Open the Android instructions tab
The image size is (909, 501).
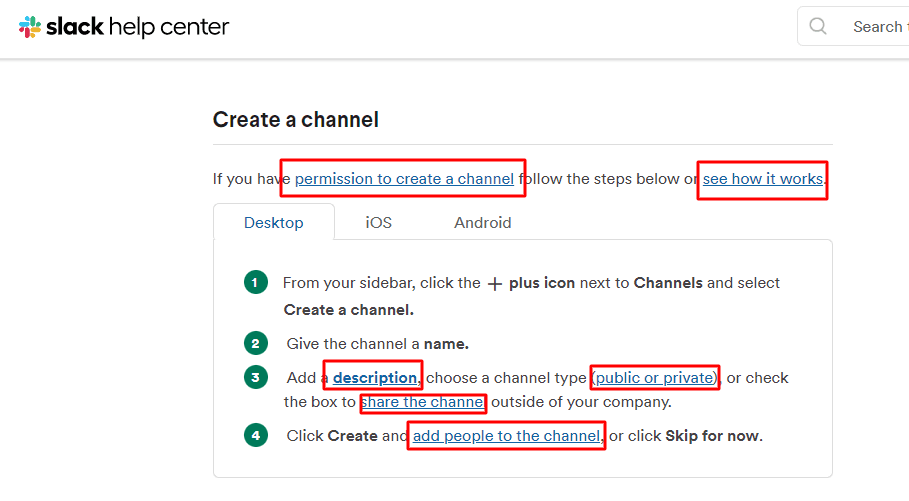(x=482, y=223)
